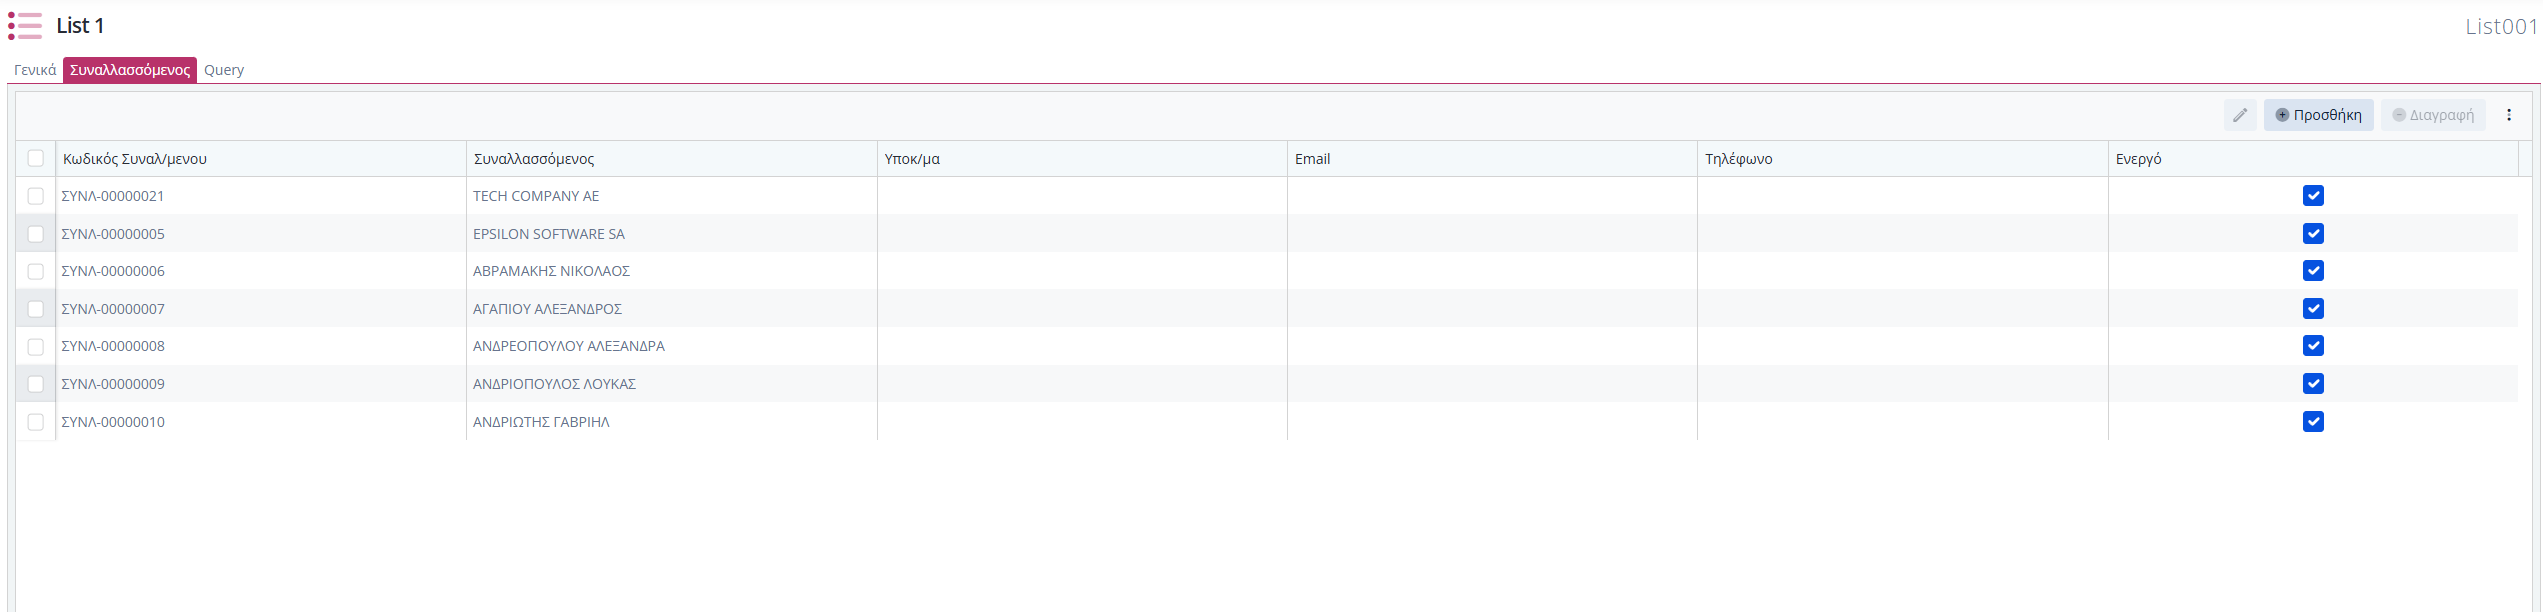This screenshot has height=612, width=2543.
Task: Toggle the select-all checkbox in table header
Action: click(36, 158)
